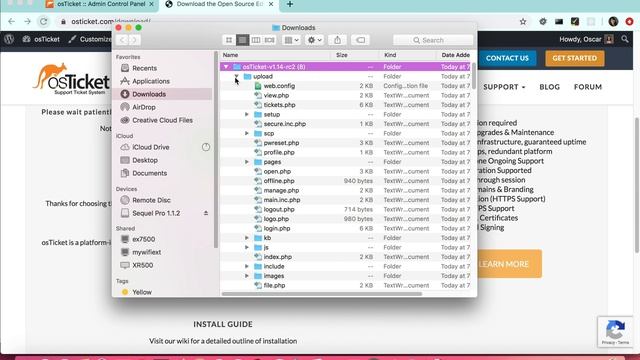Click the GET STARTED button

[x=575, y=58]
